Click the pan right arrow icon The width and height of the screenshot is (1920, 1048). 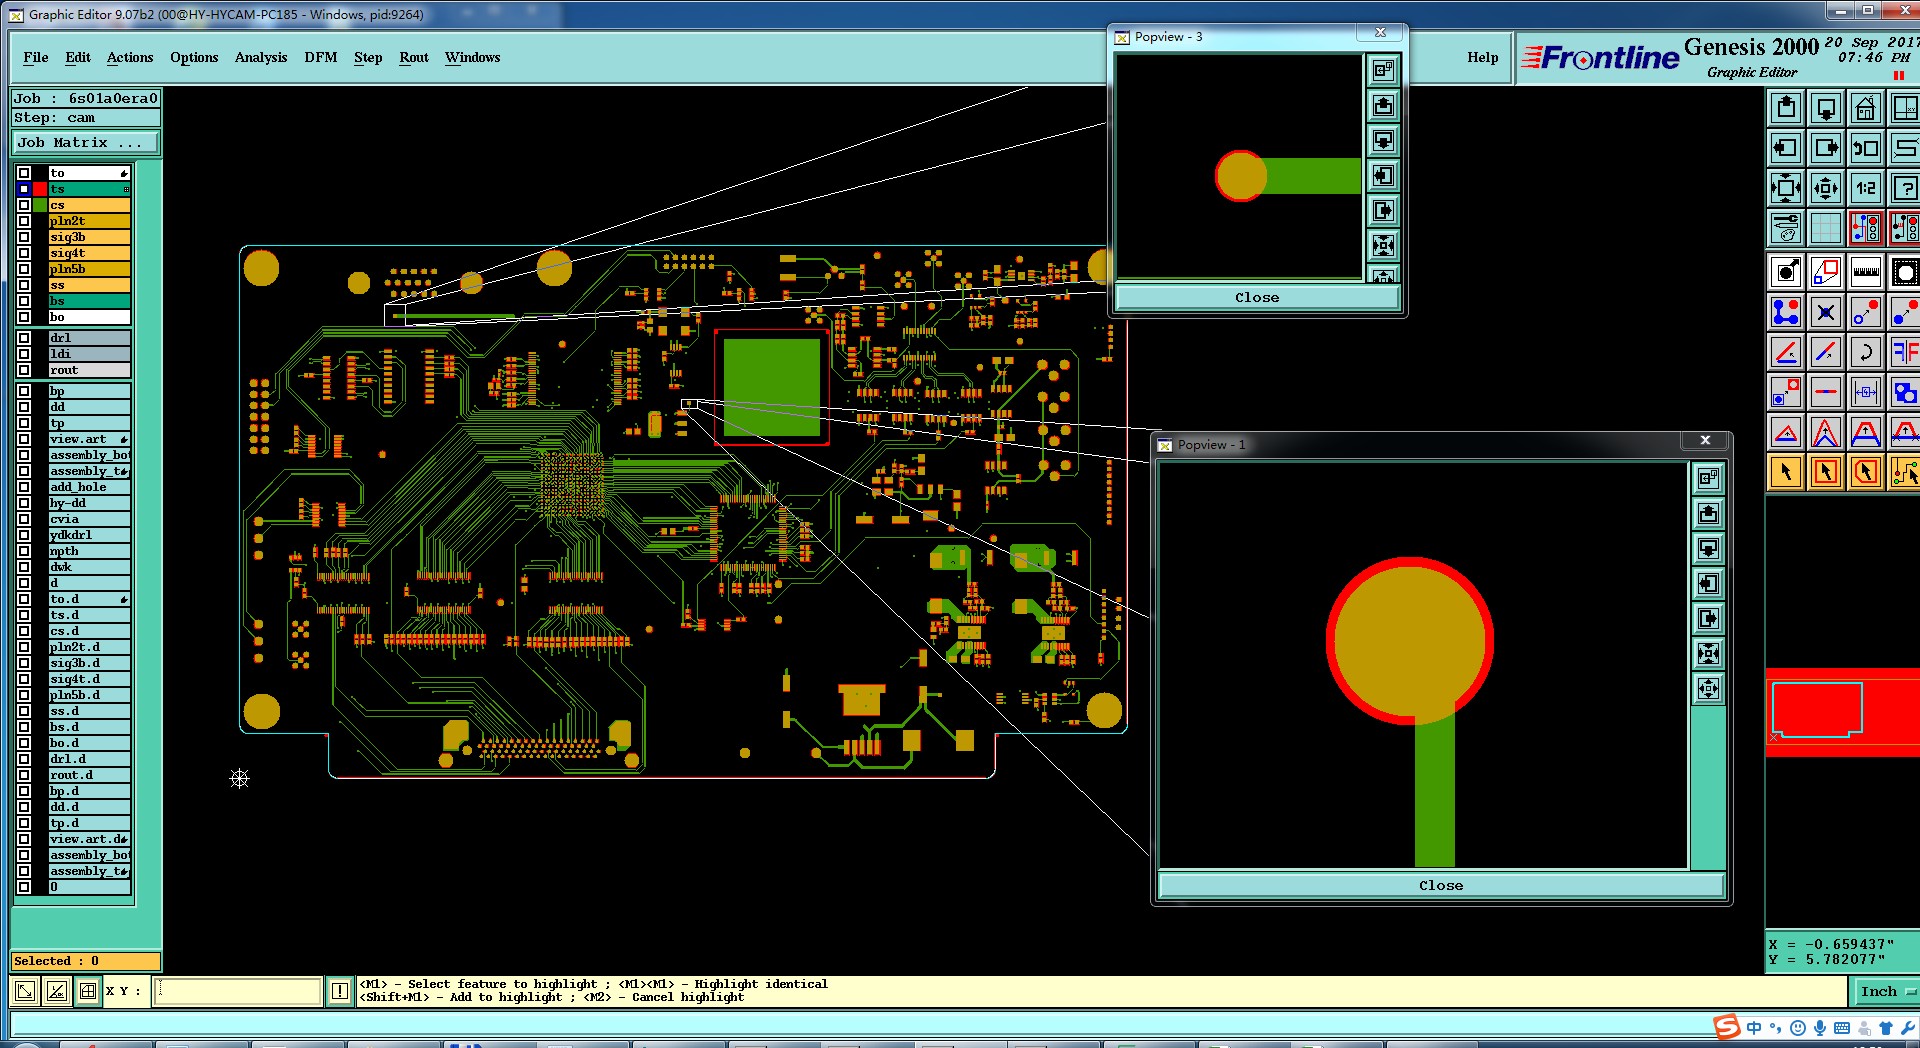(1826, 149)
